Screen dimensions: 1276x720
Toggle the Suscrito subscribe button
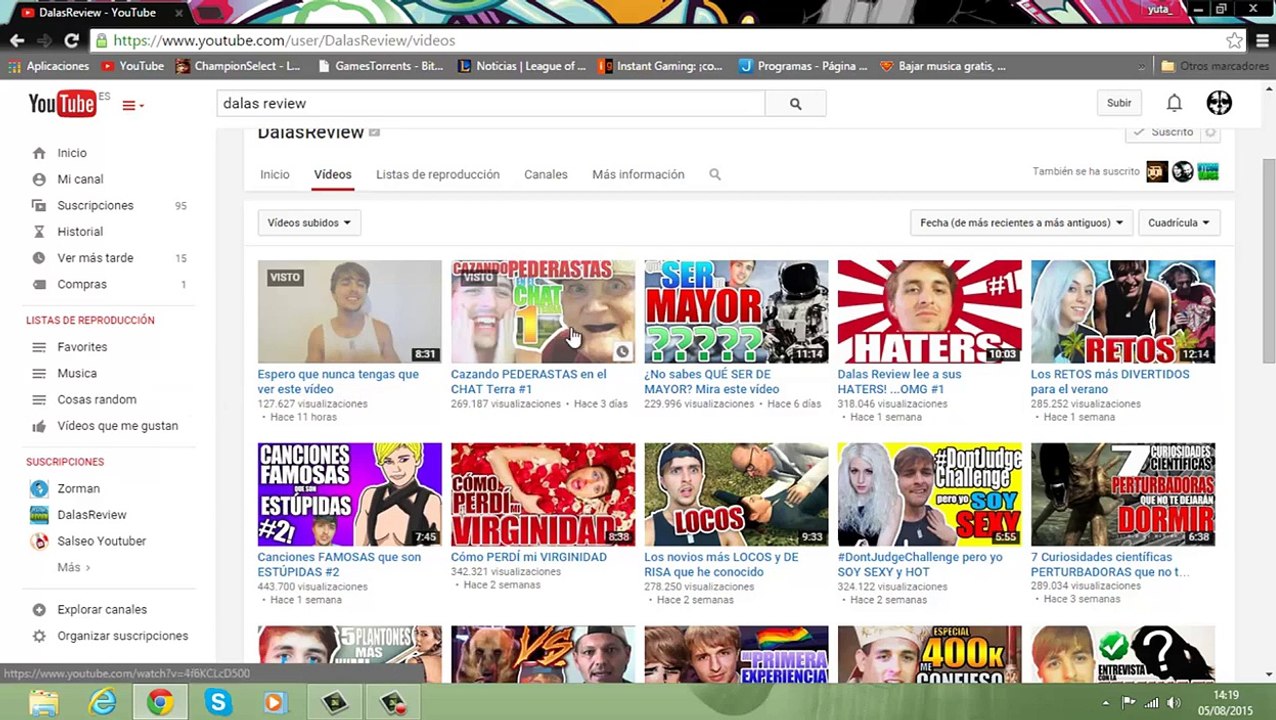pos(1163,133)
